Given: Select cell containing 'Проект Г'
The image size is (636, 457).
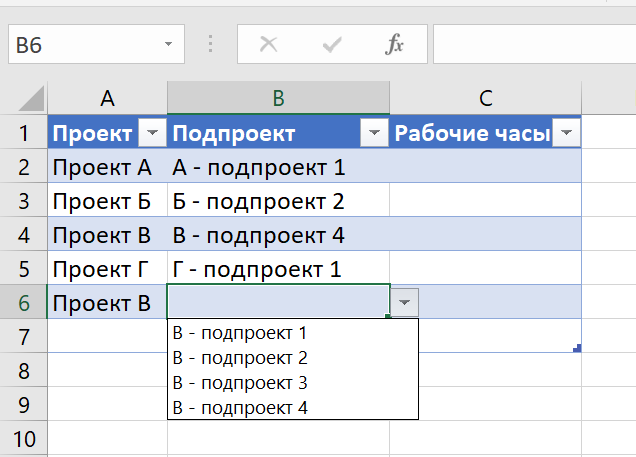Looking at the screenshot, I should click(107, 269).
